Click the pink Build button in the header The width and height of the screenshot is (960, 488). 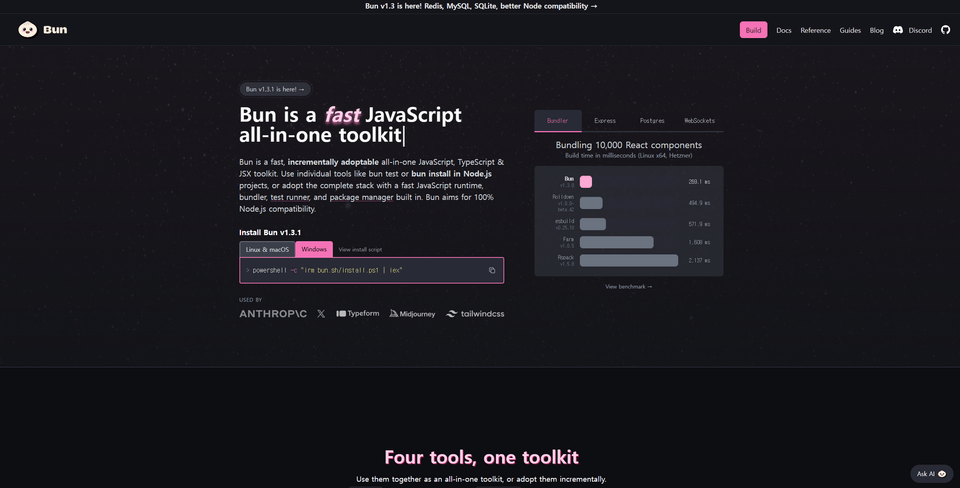753,30
